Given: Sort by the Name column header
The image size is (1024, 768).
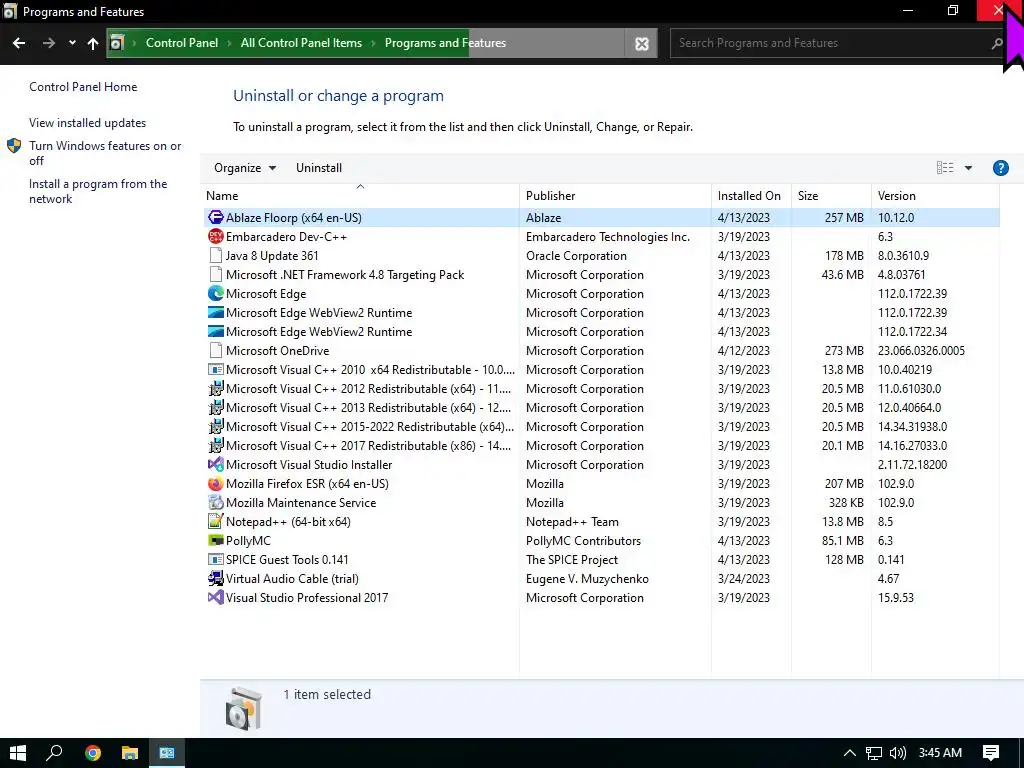Looking at the screenshot, I should (x=360, y=196).
